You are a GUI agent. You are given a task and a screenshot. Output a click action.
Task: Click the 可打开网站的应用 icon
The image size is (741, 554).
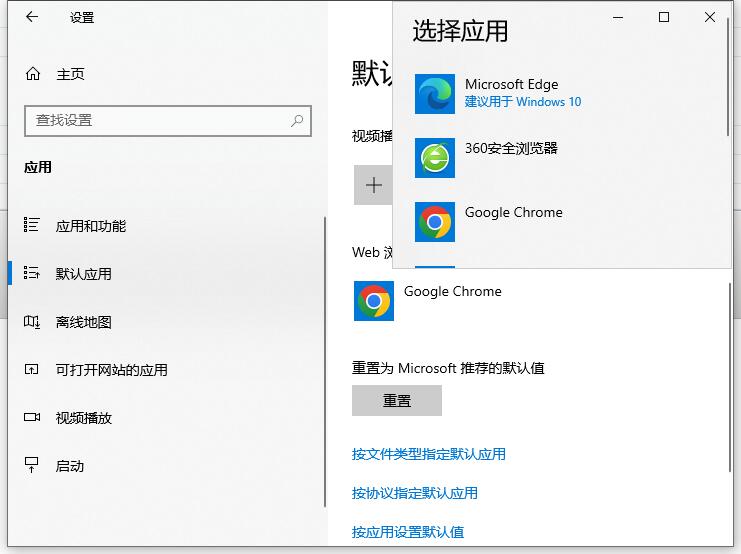click(x=32, y=369)
